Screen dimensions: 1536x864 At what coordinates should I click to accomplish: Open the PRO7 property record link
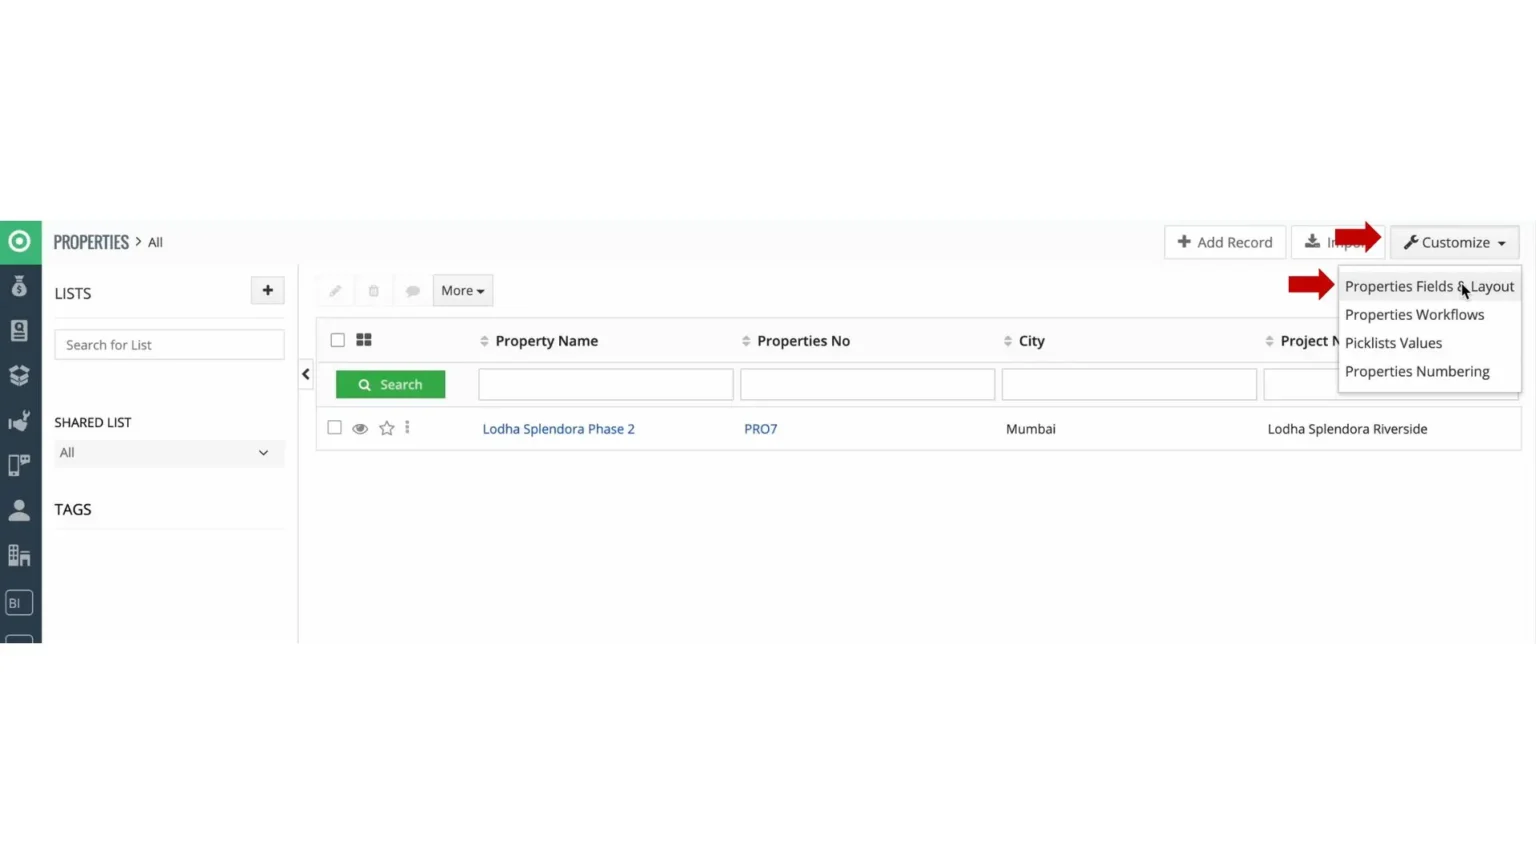pyautogui.click(x=760, y=428)
